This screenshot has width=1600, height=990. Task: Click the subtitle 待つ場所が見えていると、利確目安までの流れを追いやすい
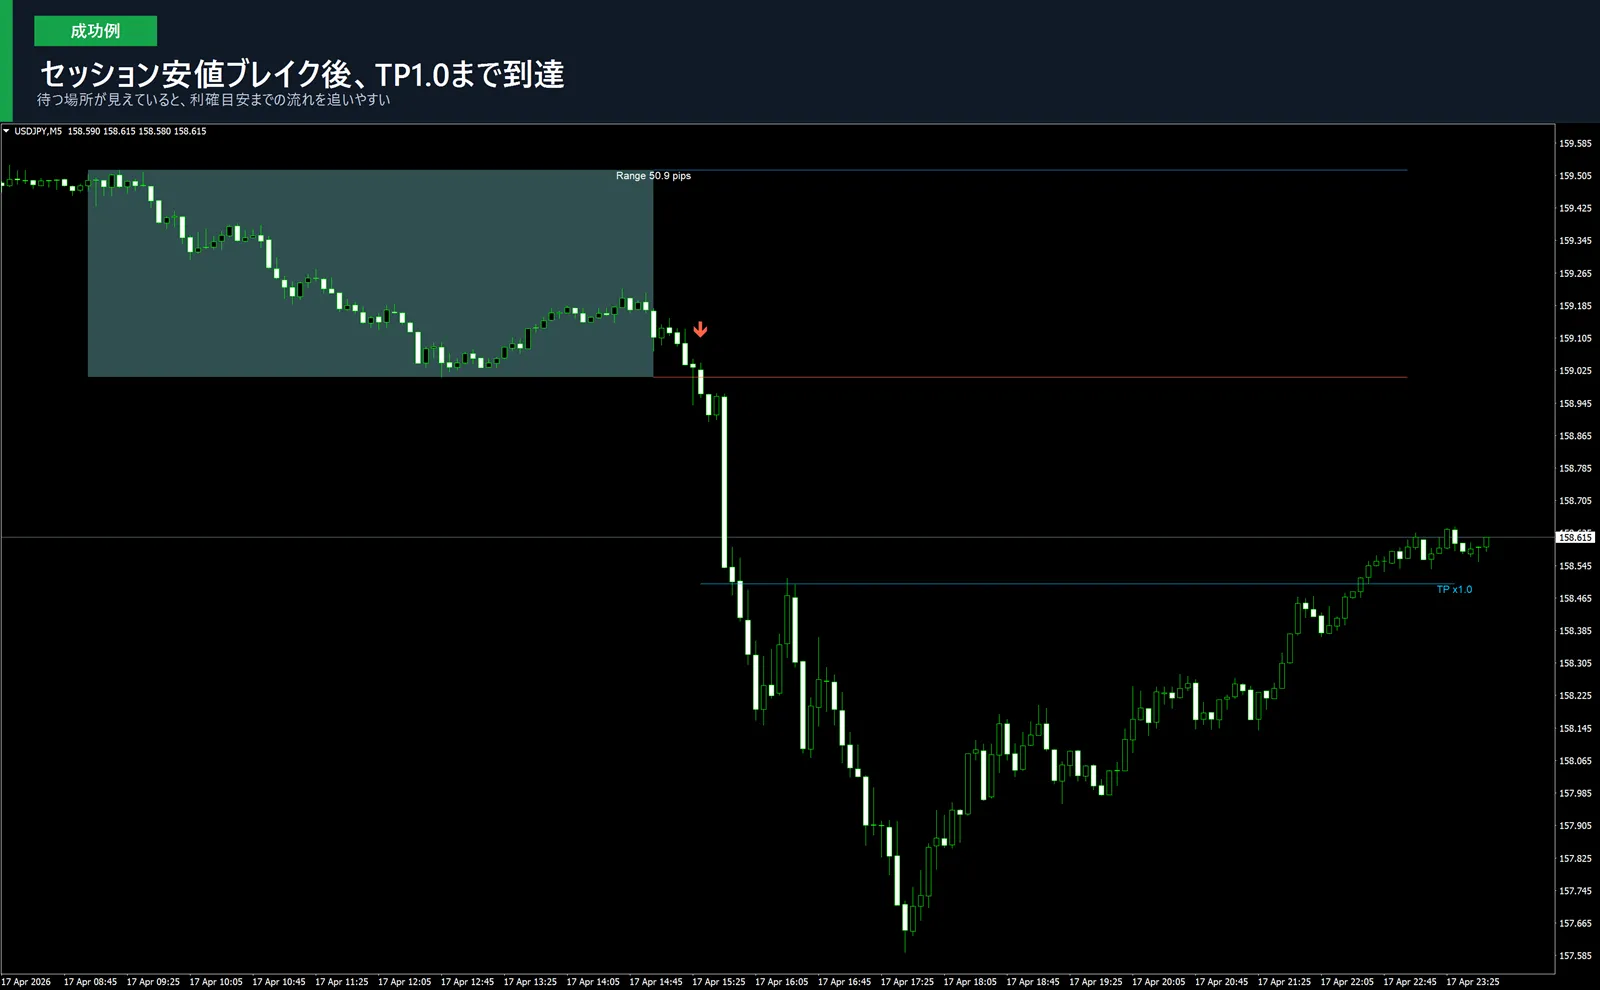tap(214, 100)
